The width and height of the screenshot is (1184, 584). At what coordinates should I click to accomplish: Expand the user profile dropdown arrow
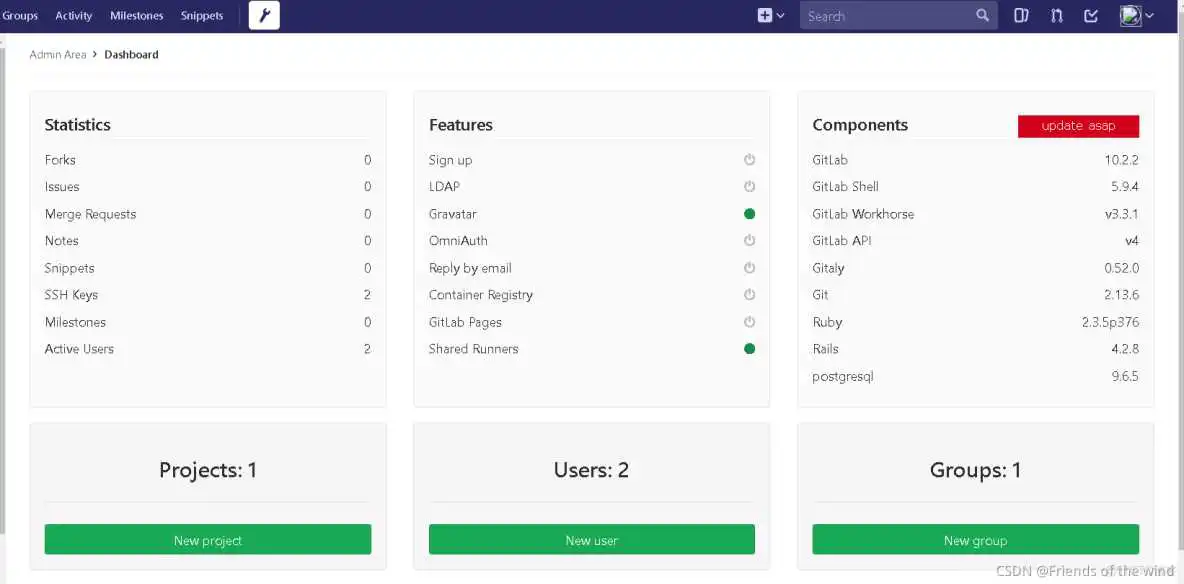(x=1149, y=16)
